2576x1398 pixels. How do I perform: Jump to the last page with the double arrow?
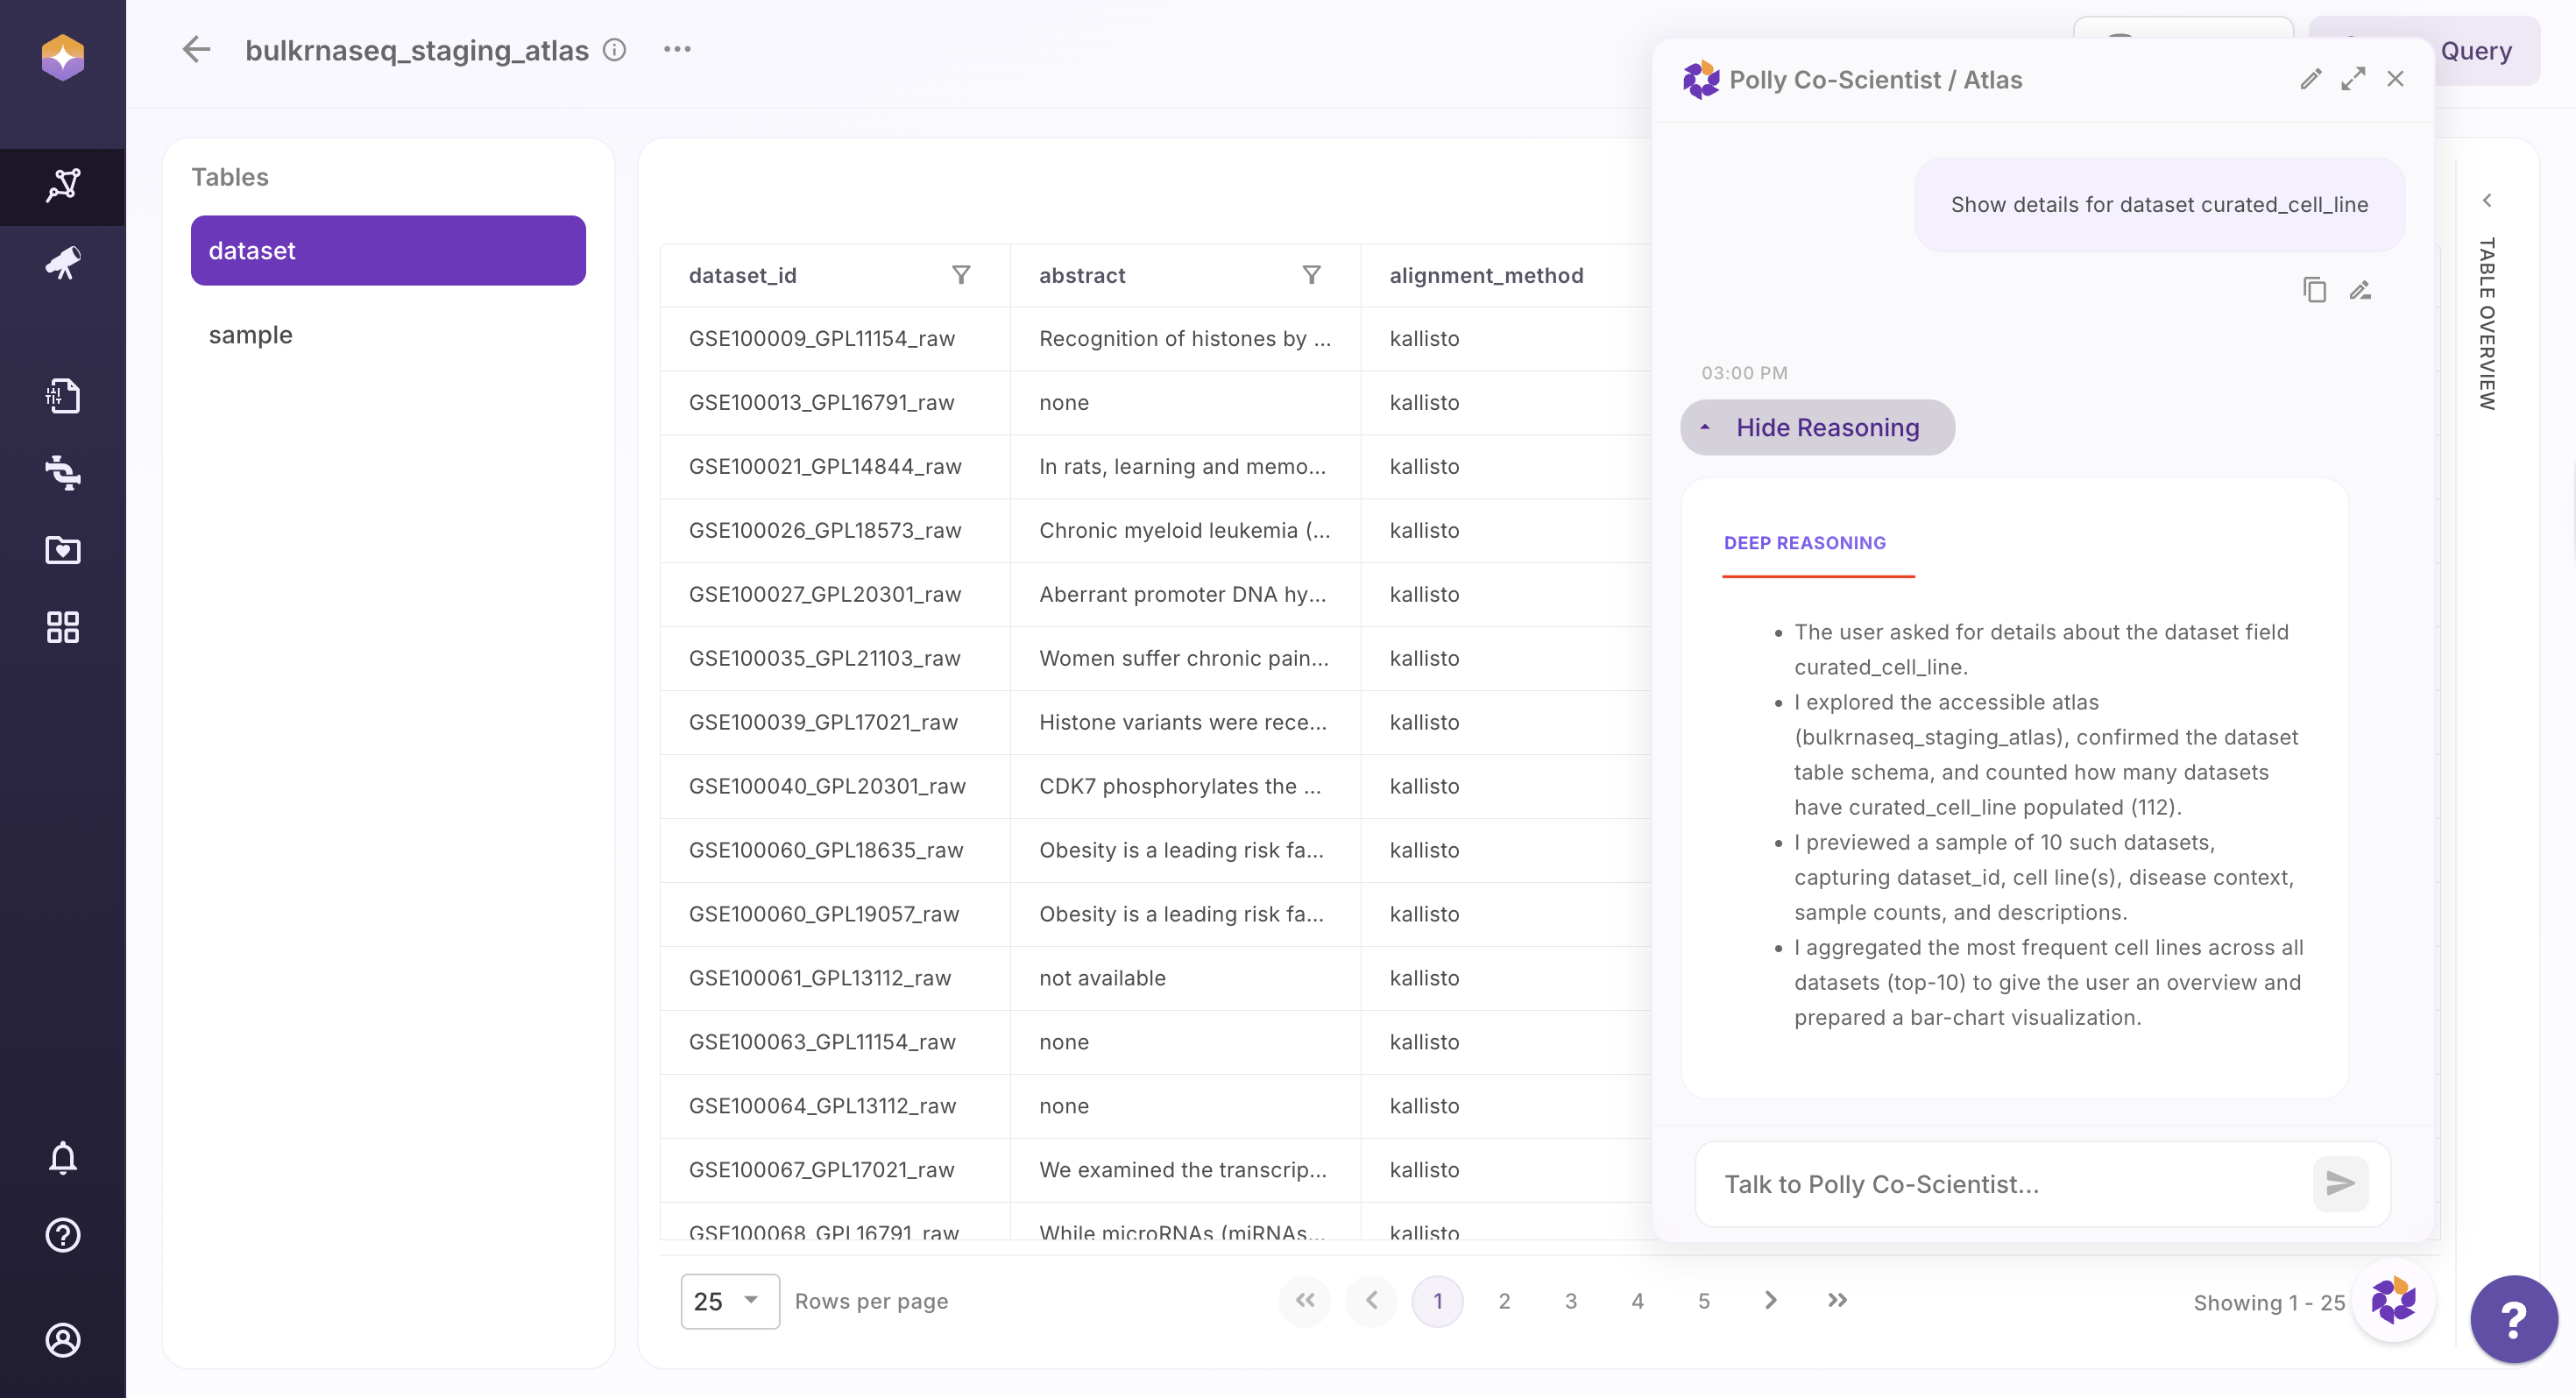[x=1837, y=1300]
